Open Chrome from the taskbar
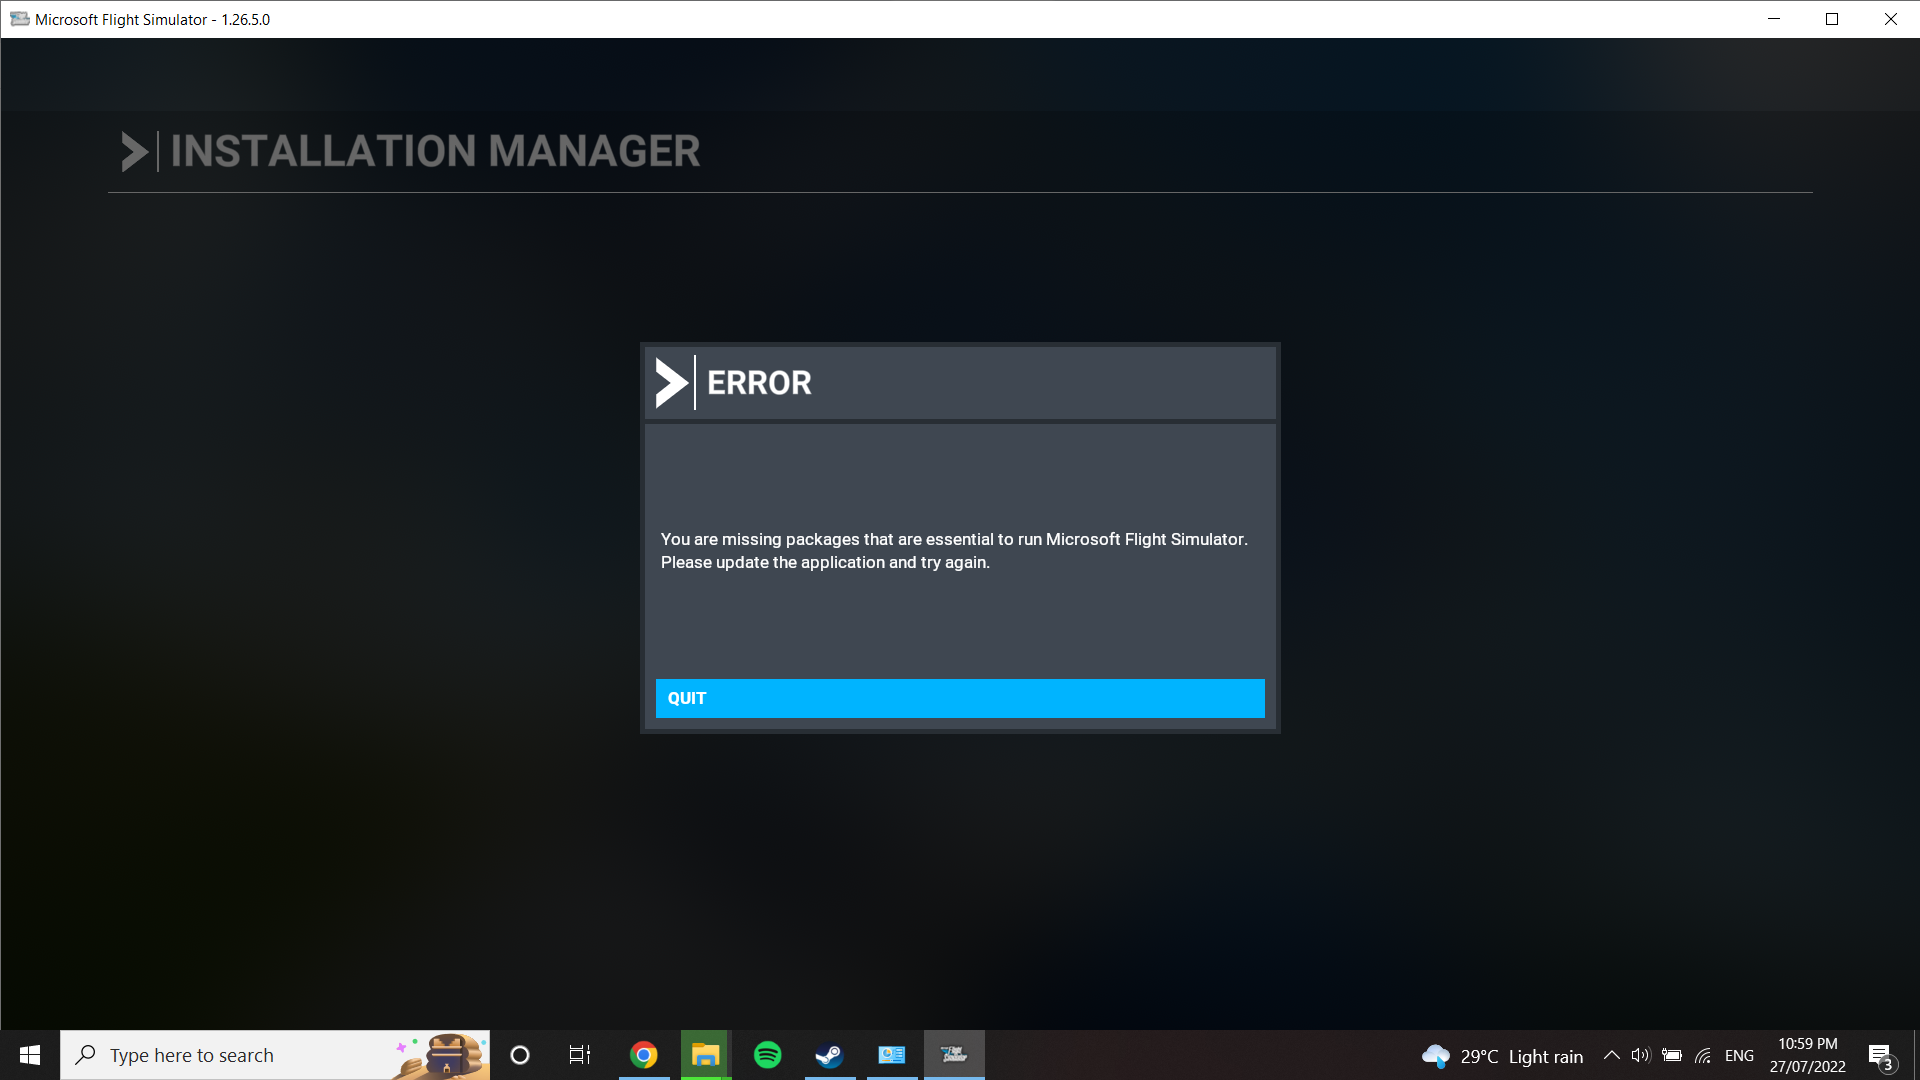1920x1080 pixels. [644, 1054]
